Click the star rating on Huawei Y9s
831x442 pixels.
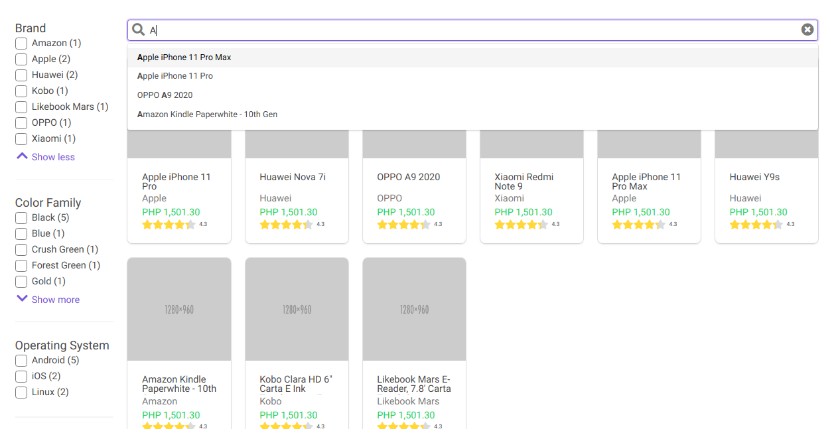coord(756,225)
